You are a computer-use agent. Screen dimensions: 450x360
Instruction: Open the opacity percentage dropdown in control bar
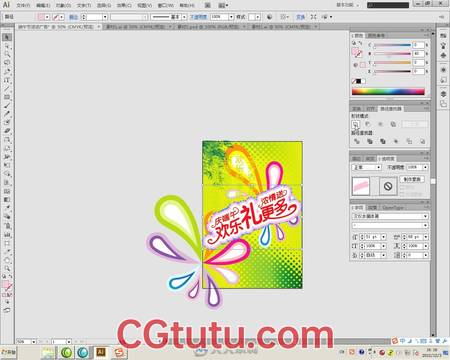tap(231, 17)
